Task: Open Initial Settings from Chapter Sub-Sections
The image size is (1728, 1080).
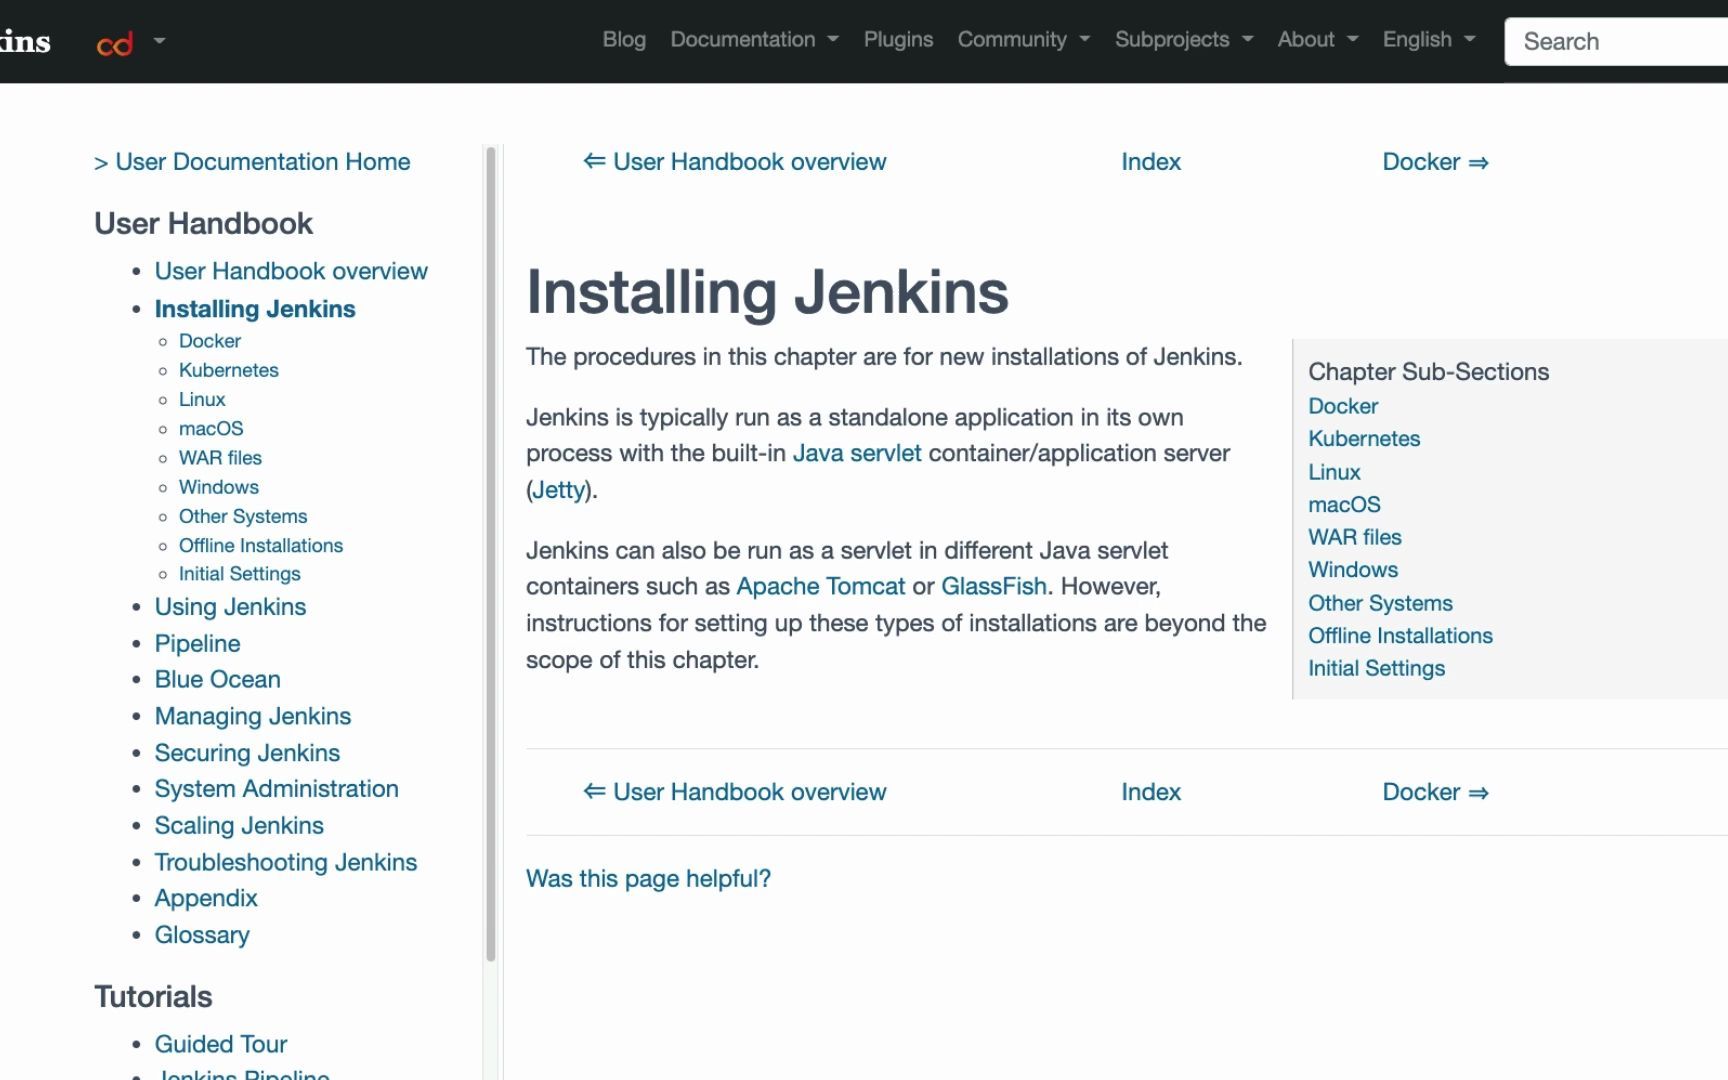Action: click(1376, 668)
